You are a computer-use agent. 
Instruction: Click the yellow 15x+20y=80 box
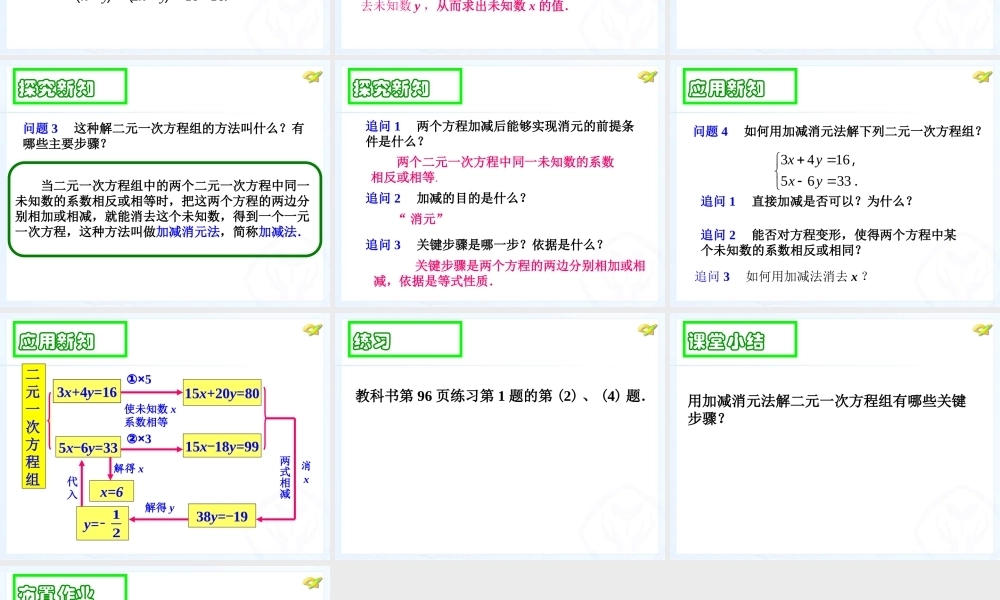(222, 393)
